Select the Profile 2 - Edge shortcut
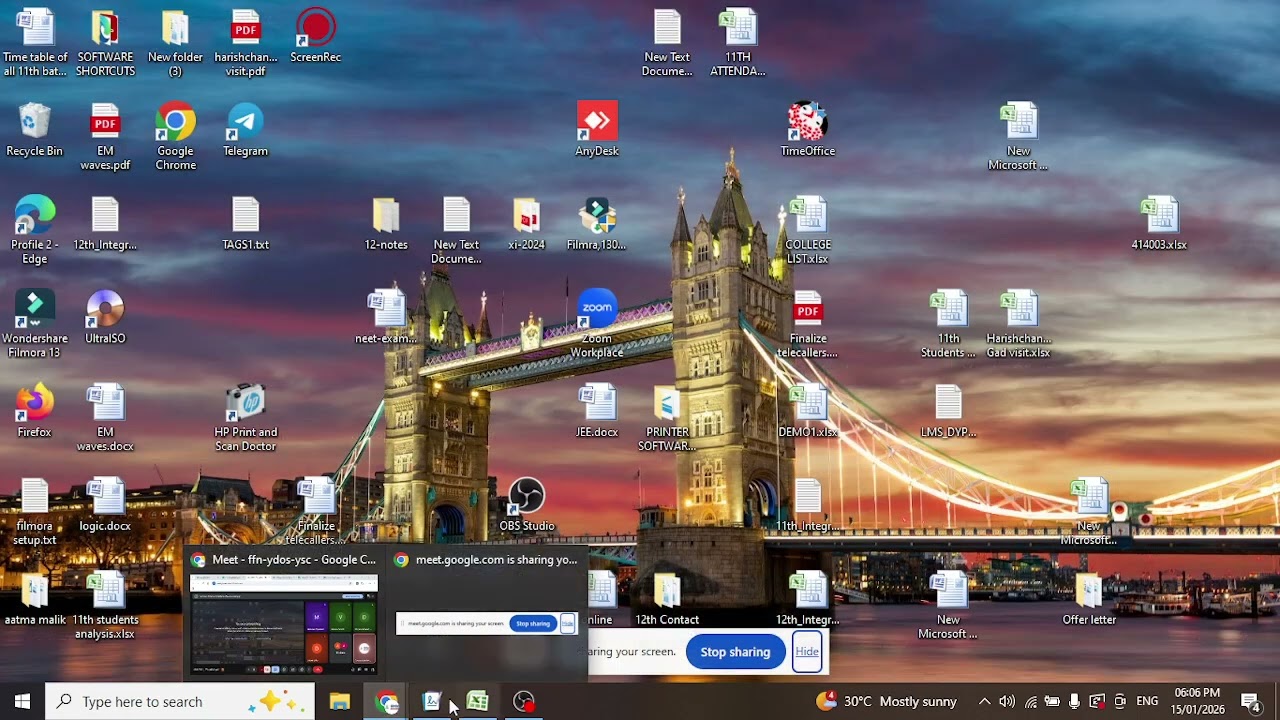1280x720 pixels. click(34, 231)
